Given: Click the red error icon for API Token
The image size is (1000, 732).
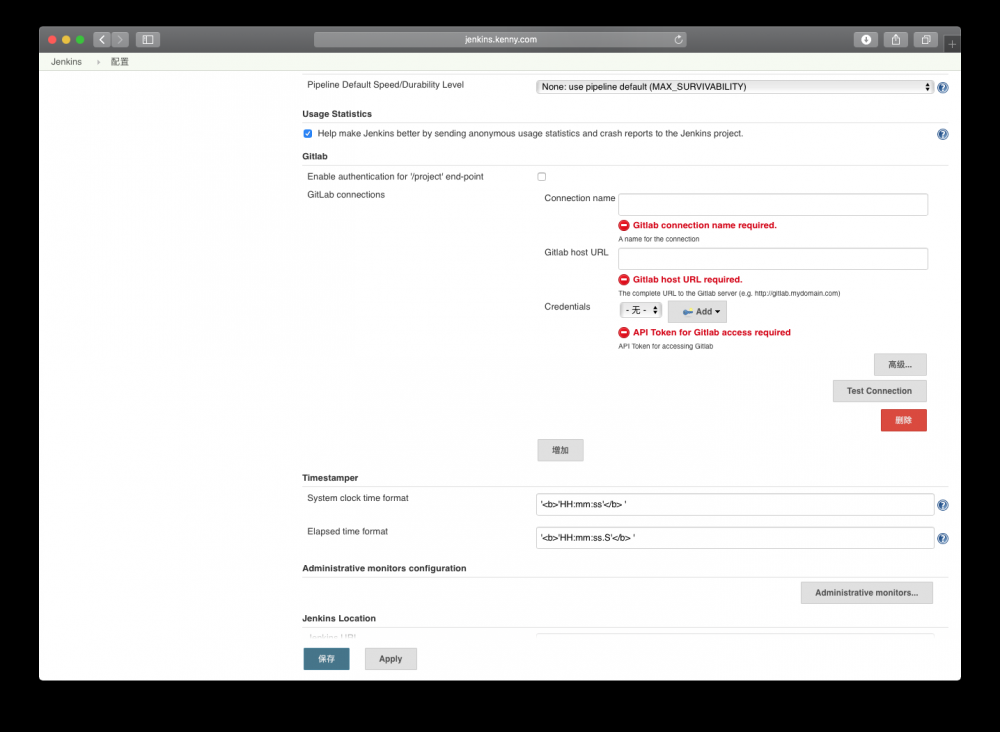Looking at the screenshot, I should (x=624, y=332).
